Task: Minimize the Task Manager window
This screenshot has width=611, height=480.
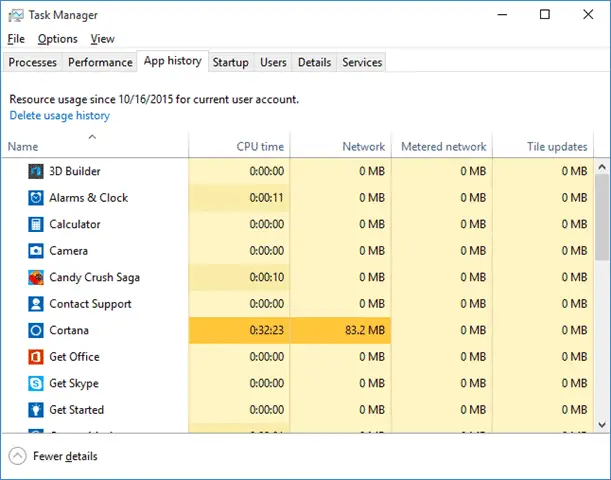Action: coord(502,15)
